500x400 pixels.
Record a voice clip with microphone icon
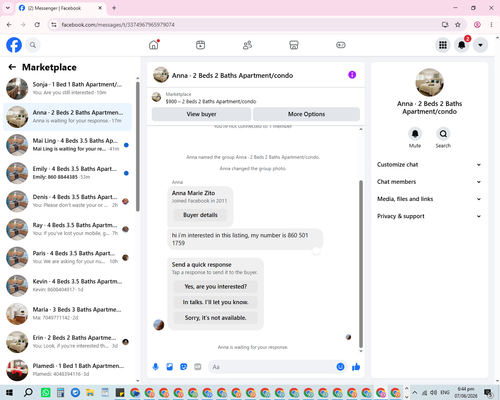(x=156, y=367)
